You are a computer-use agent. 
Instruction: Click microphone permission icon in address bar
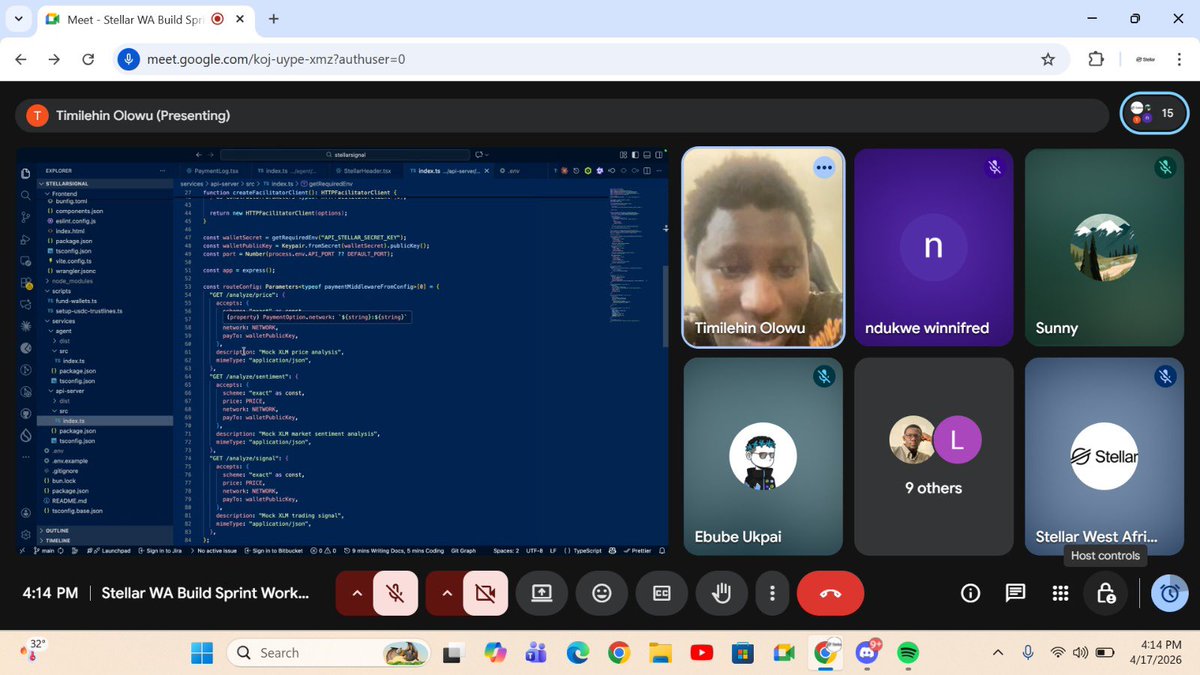(128, 59)
